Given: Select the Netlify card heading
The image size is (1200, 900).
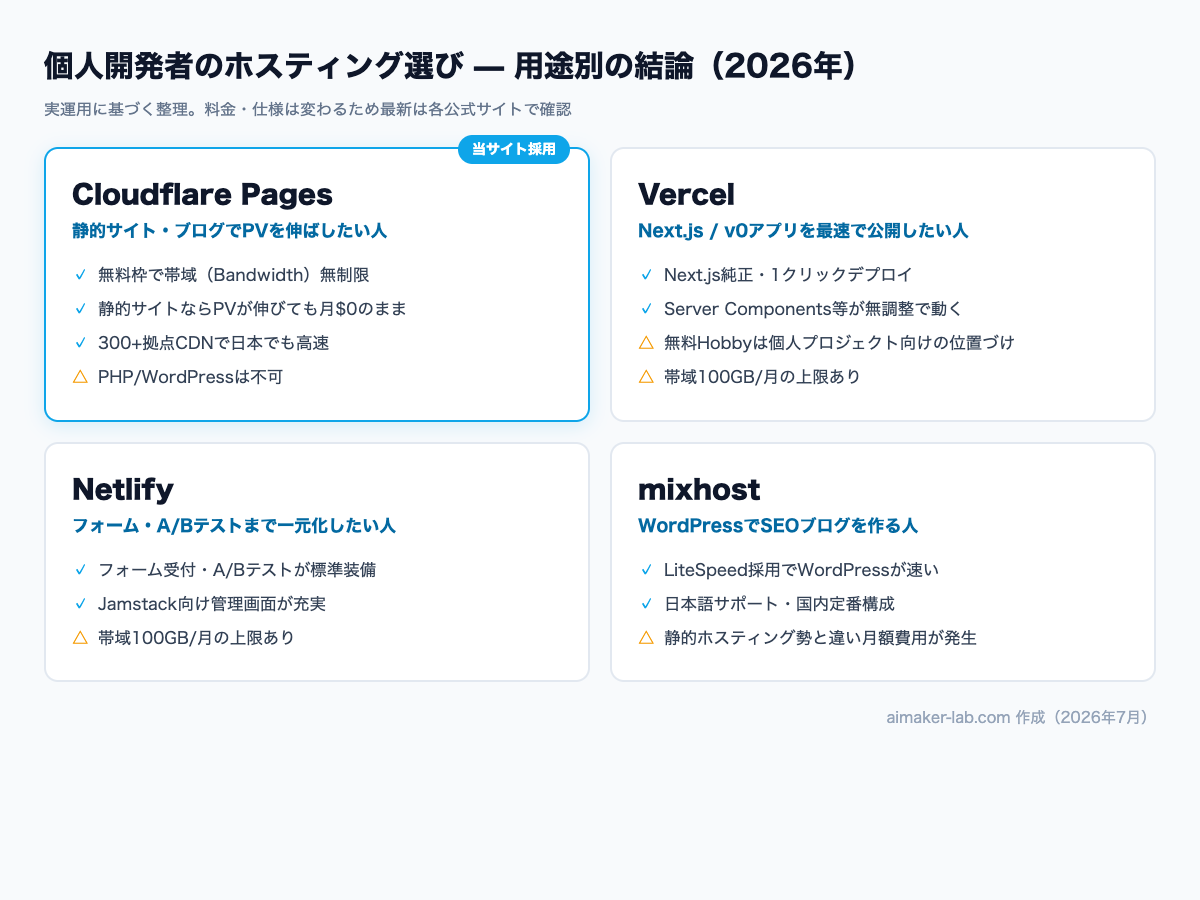Looking at the screenshot, I should coord(123,489).
